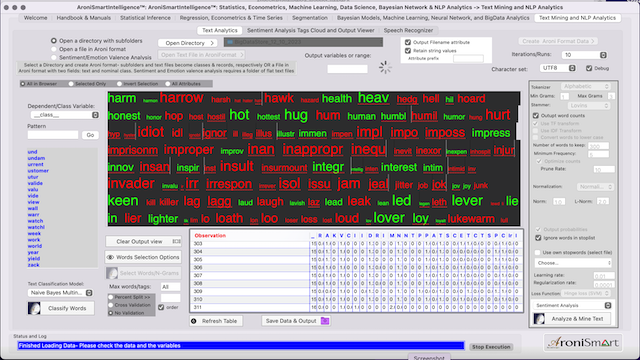Click the Refresh Table button
Image resolution: width=640 pixels, height=360 pixels.
pos(216,321)
